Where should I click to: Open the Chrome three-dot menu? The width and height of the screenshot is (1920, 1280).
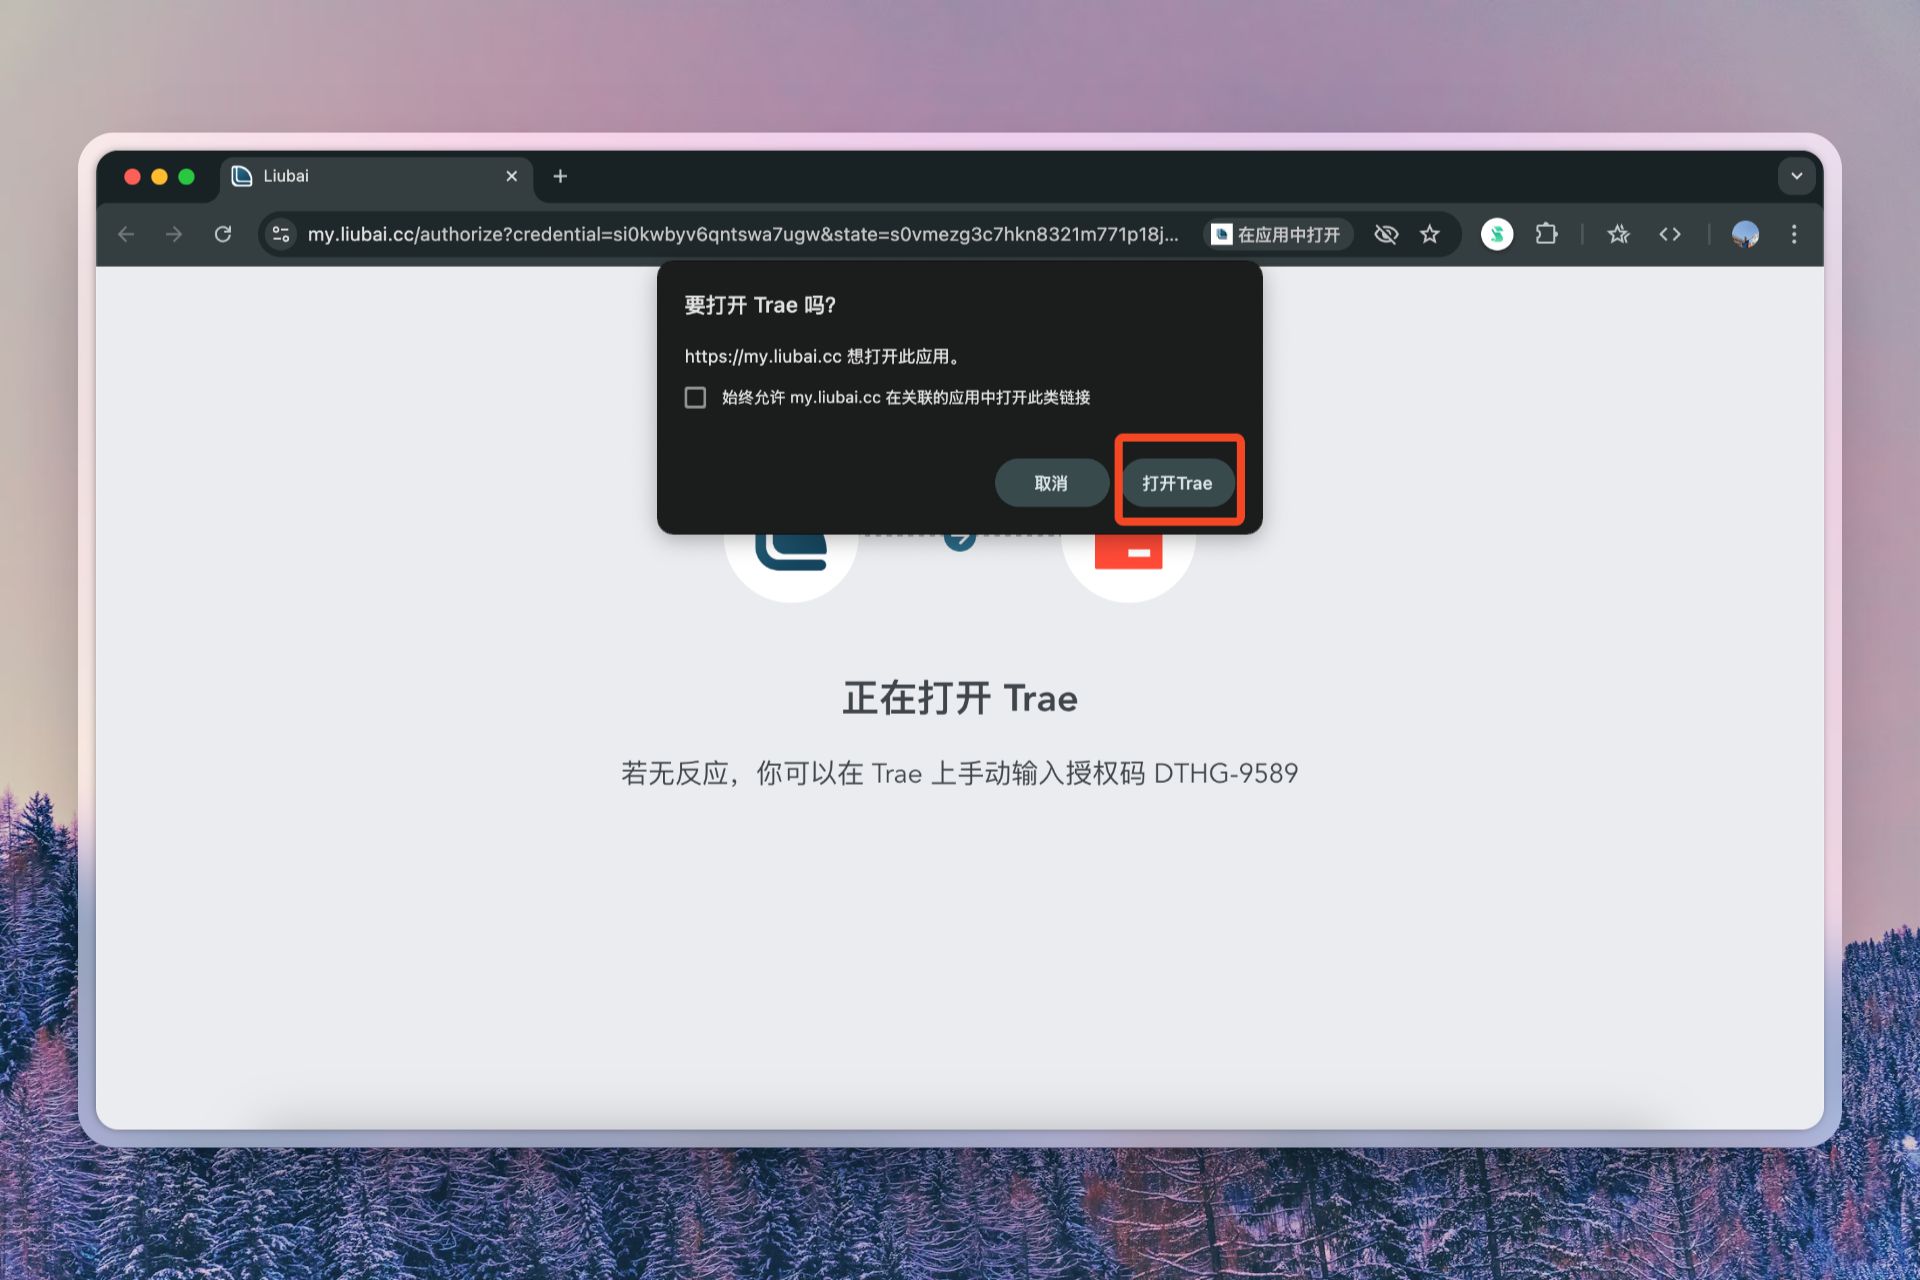tap(1794, 234)
